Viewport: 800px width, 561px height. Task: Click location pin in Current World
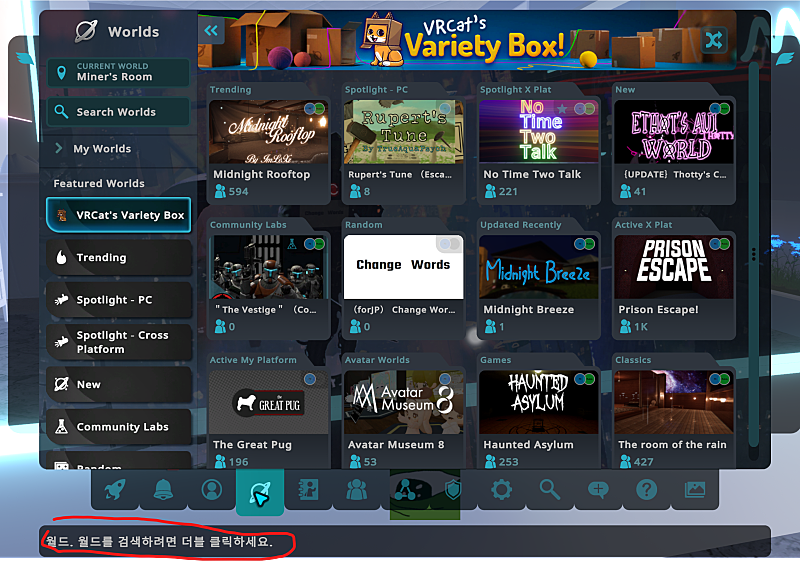click(x=61, y=72)
